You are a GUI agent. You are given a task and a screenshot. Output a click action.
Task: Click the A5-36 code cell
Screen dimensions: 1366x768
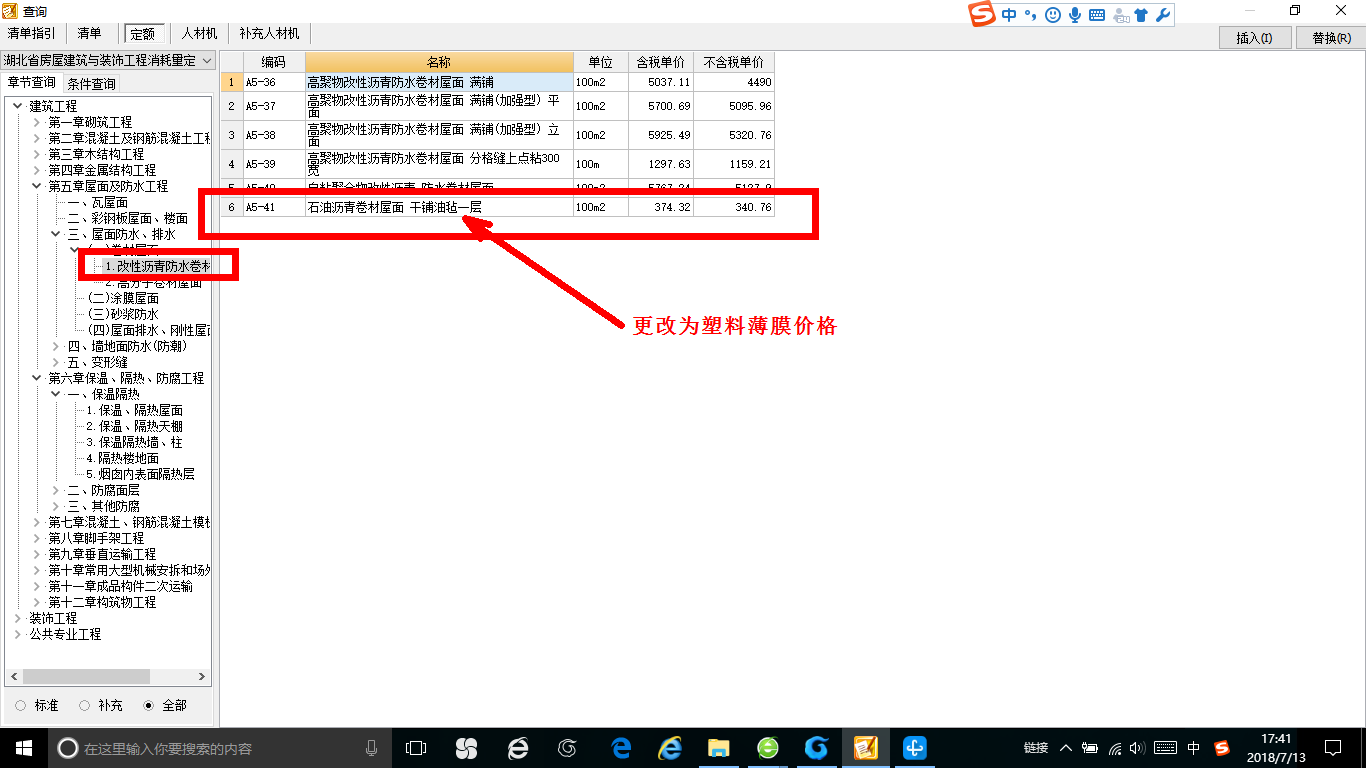pyautogui.click(x=274, y=82)
